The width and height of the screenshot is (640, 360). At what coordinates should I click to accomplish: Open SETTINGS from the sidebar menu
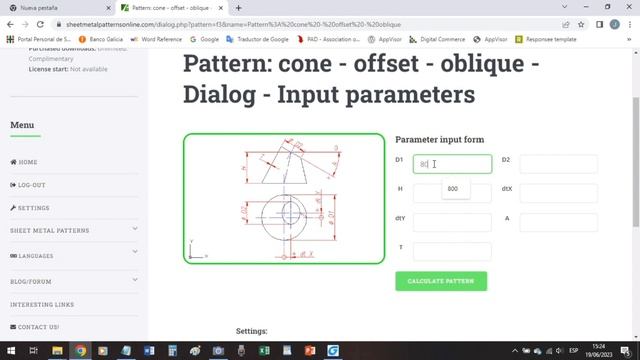29,208
